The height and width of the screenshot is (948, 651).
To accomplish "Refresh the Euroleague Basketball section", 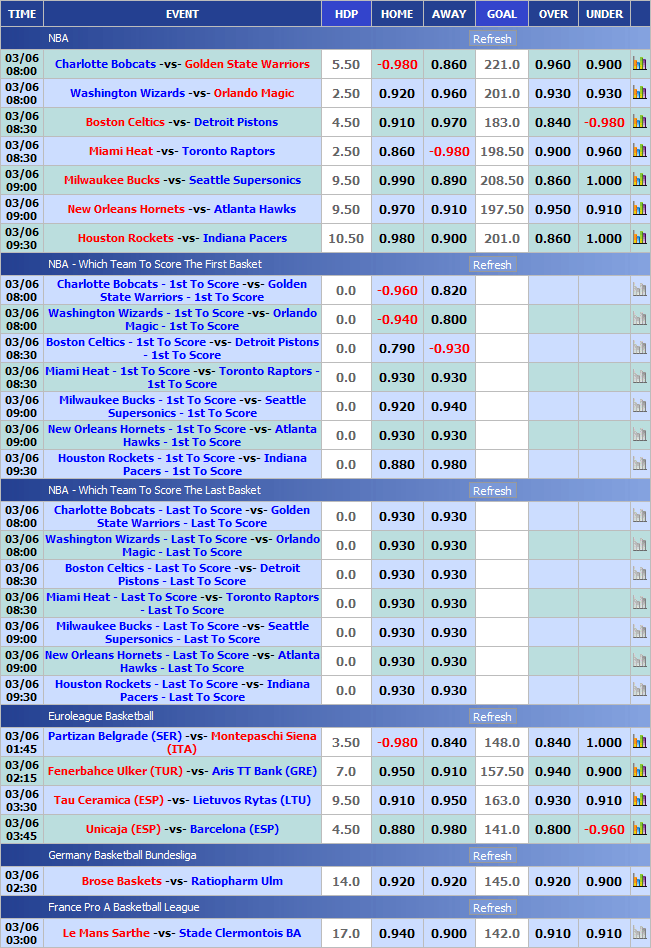I will point(492,717).
